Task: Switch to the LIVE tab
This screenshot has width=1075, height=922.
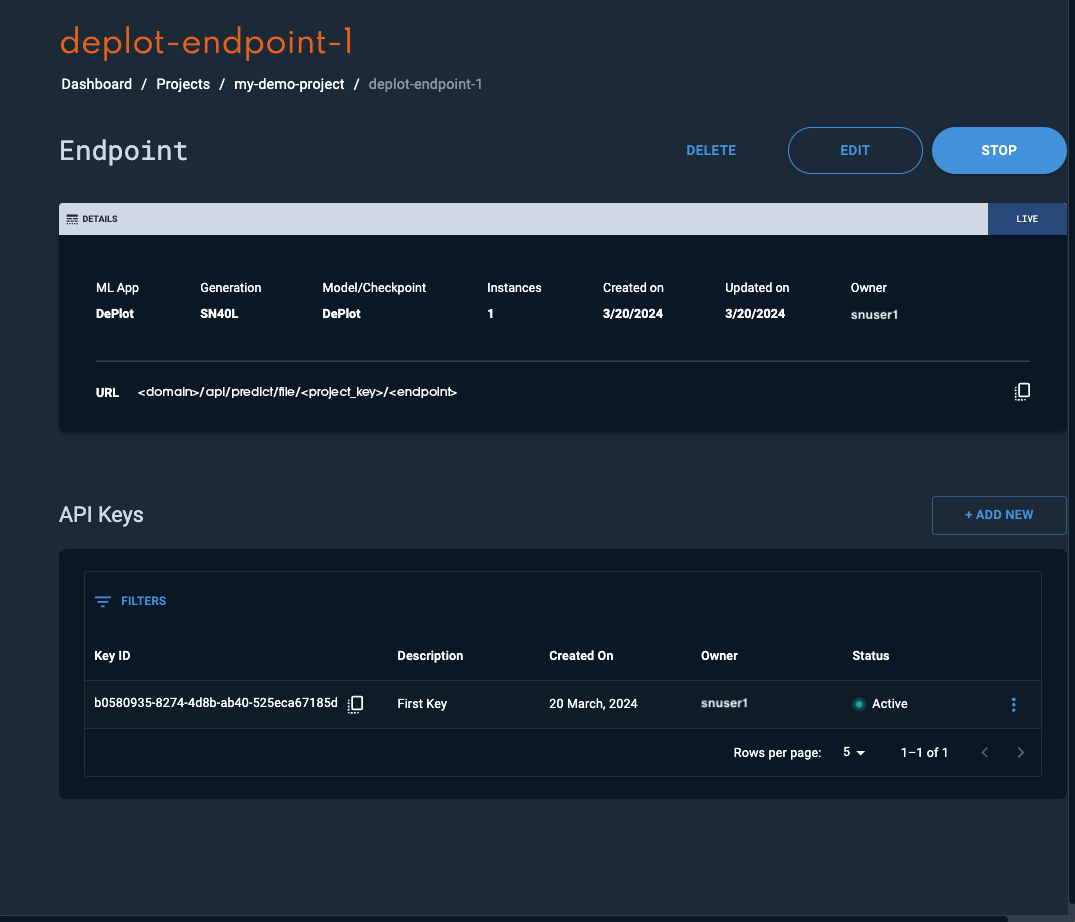Action: (1028, 218)
